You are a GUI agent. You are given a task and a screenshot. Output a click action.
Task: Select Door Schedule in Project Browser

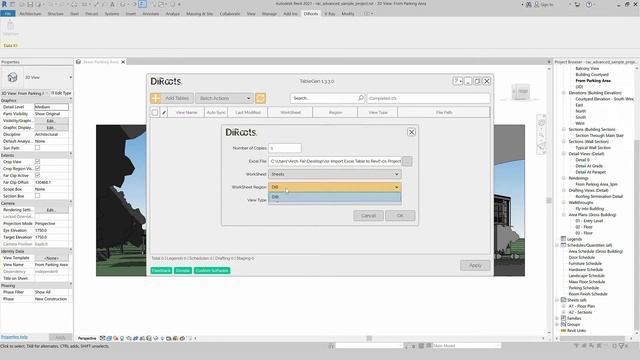pyautogui.click(x=582, y=258)
